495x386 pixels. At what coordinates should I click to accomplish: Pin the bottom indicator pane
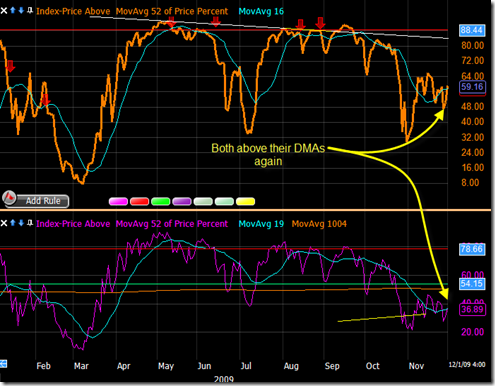click(x=30, y=223)
